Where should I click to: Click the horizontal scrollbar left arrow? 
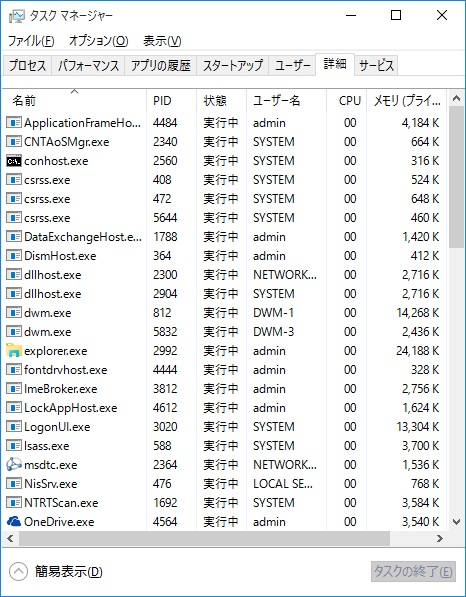pyautogui.click(x=10, y=538)
